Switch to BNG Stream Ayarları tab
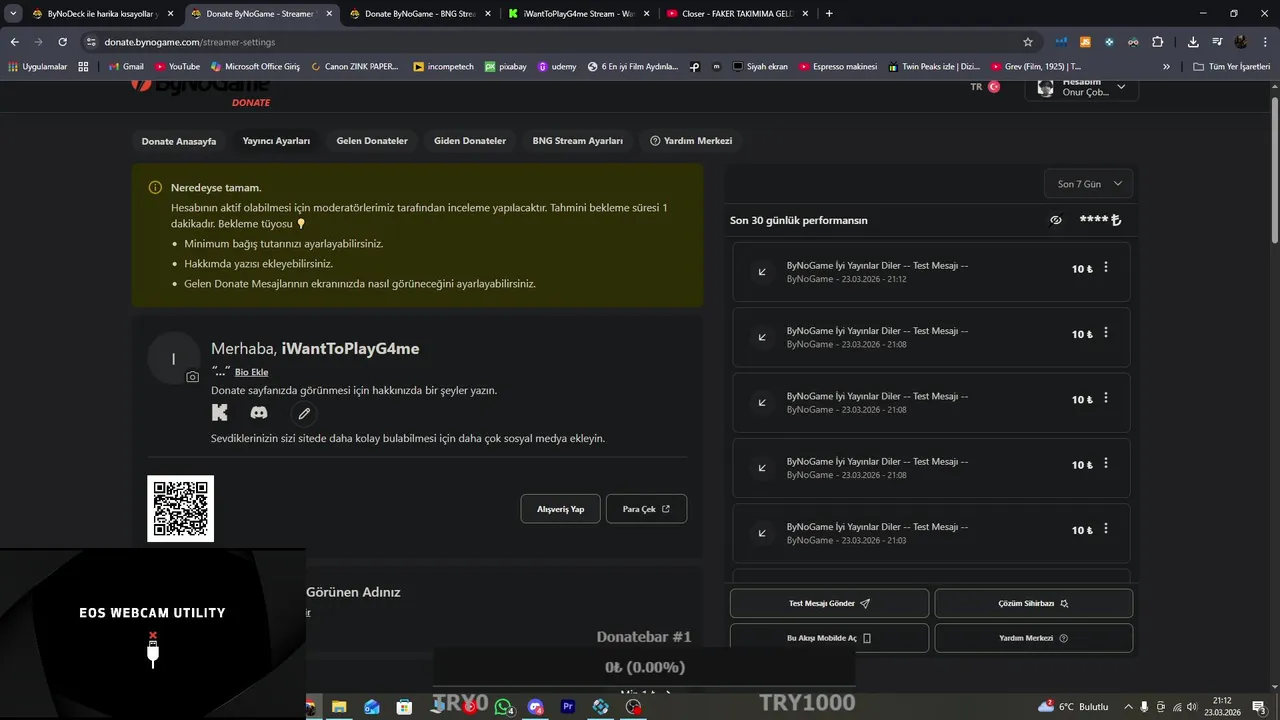The image size is (1280, 720). click(x=578, y=141)
